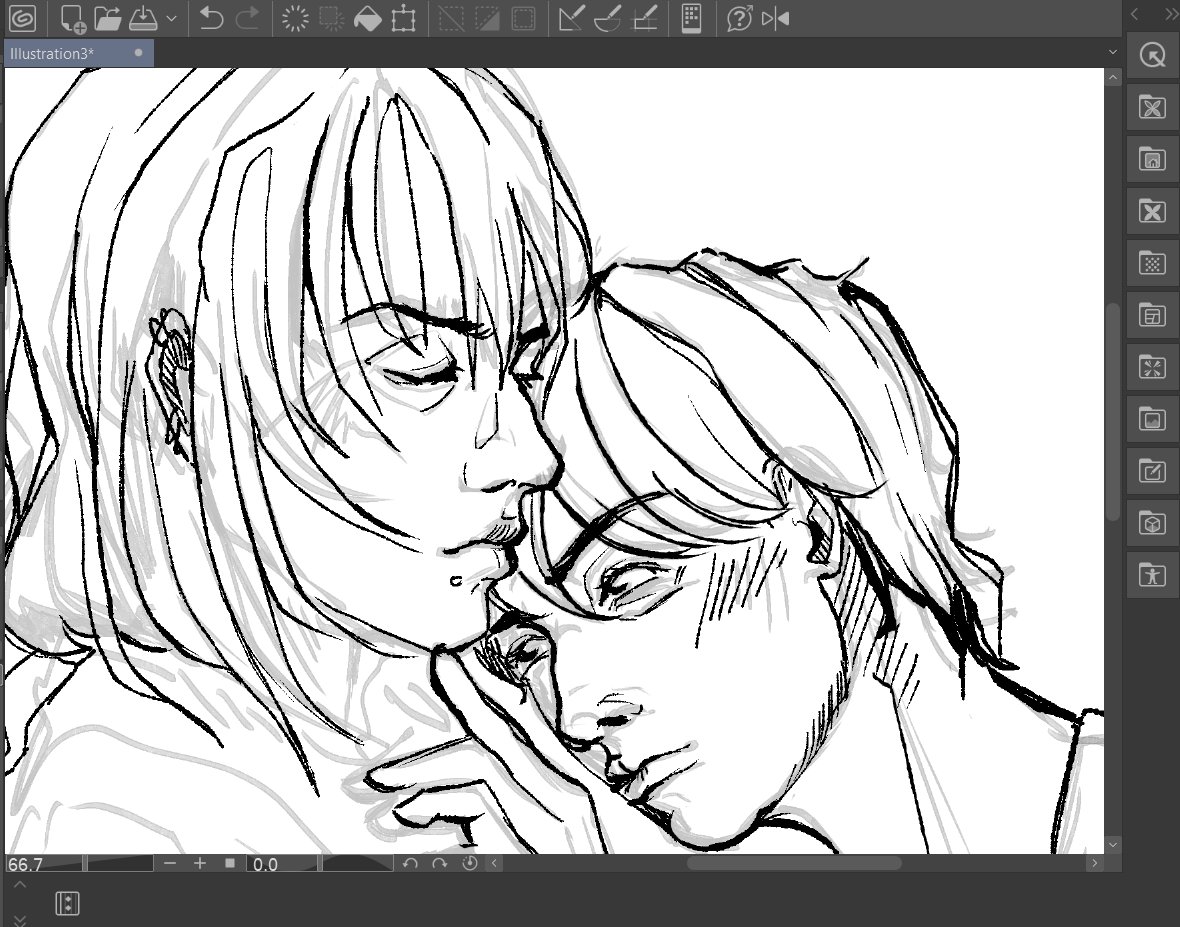Image resolution: width=1180 pixels, height=927 pixels.
Task: Open second flower-folder material palette
Action: [1152, 211]
